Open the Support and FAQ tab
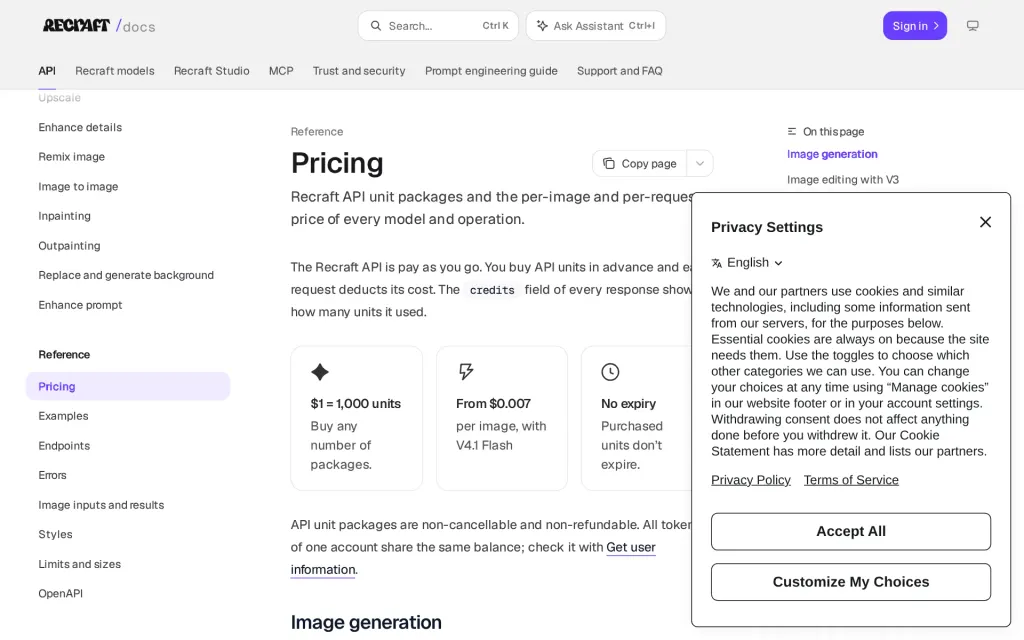The width and height of the screenshot is (1024, 640). click(x=620, y=71)
